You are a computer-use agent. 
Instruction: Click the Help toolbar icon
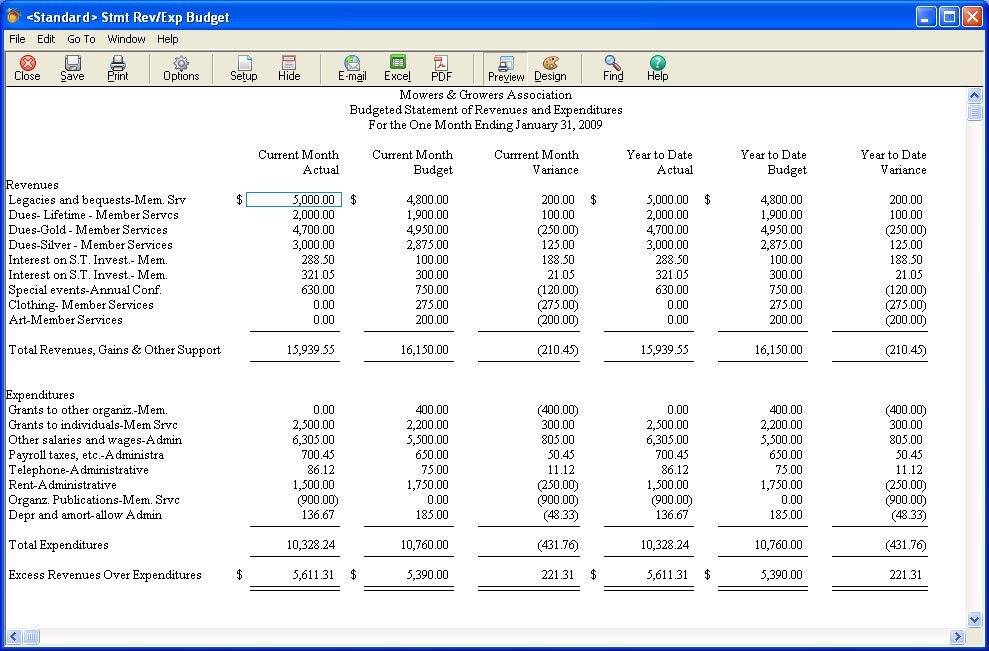point(657,68)
